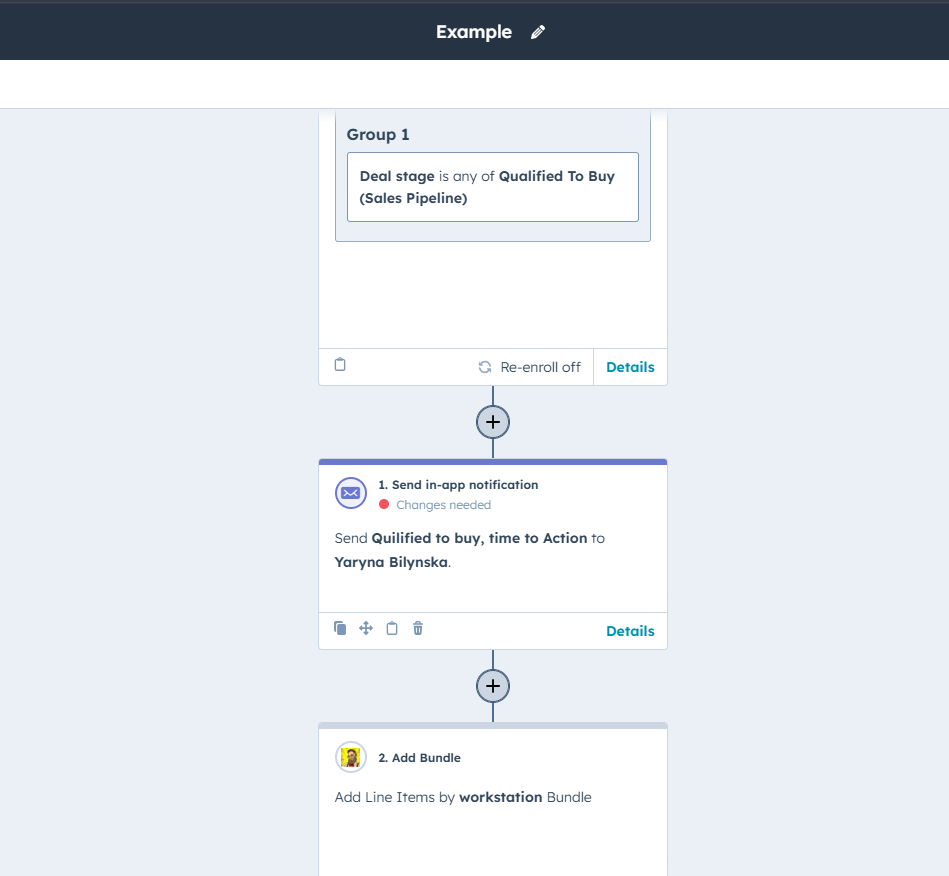Delete step 1 using the trash icon
Screen dimensions: 949x876
click(x=418, y=628)
